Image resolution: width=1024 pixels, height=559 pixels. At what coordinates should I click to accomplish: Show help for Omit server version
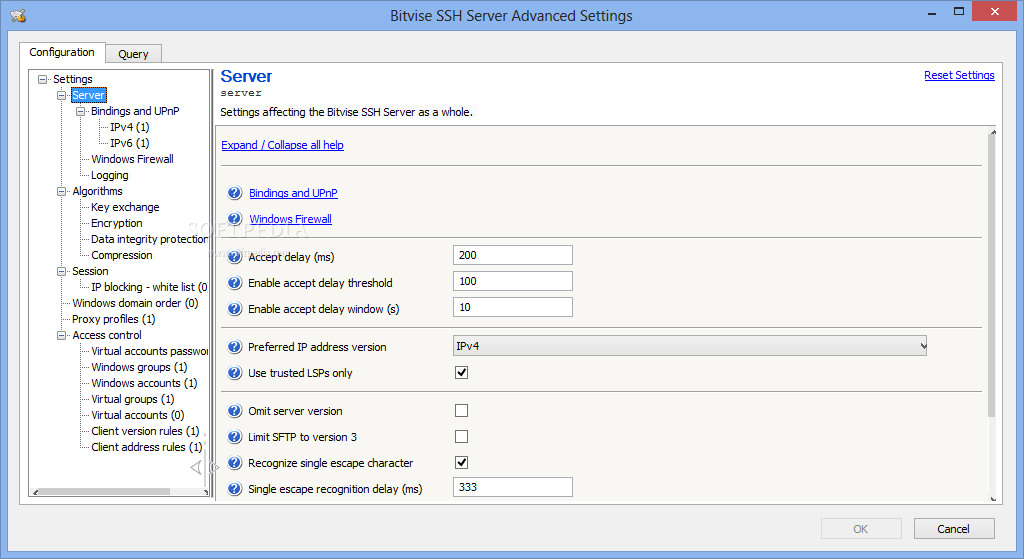pos(234,411)
